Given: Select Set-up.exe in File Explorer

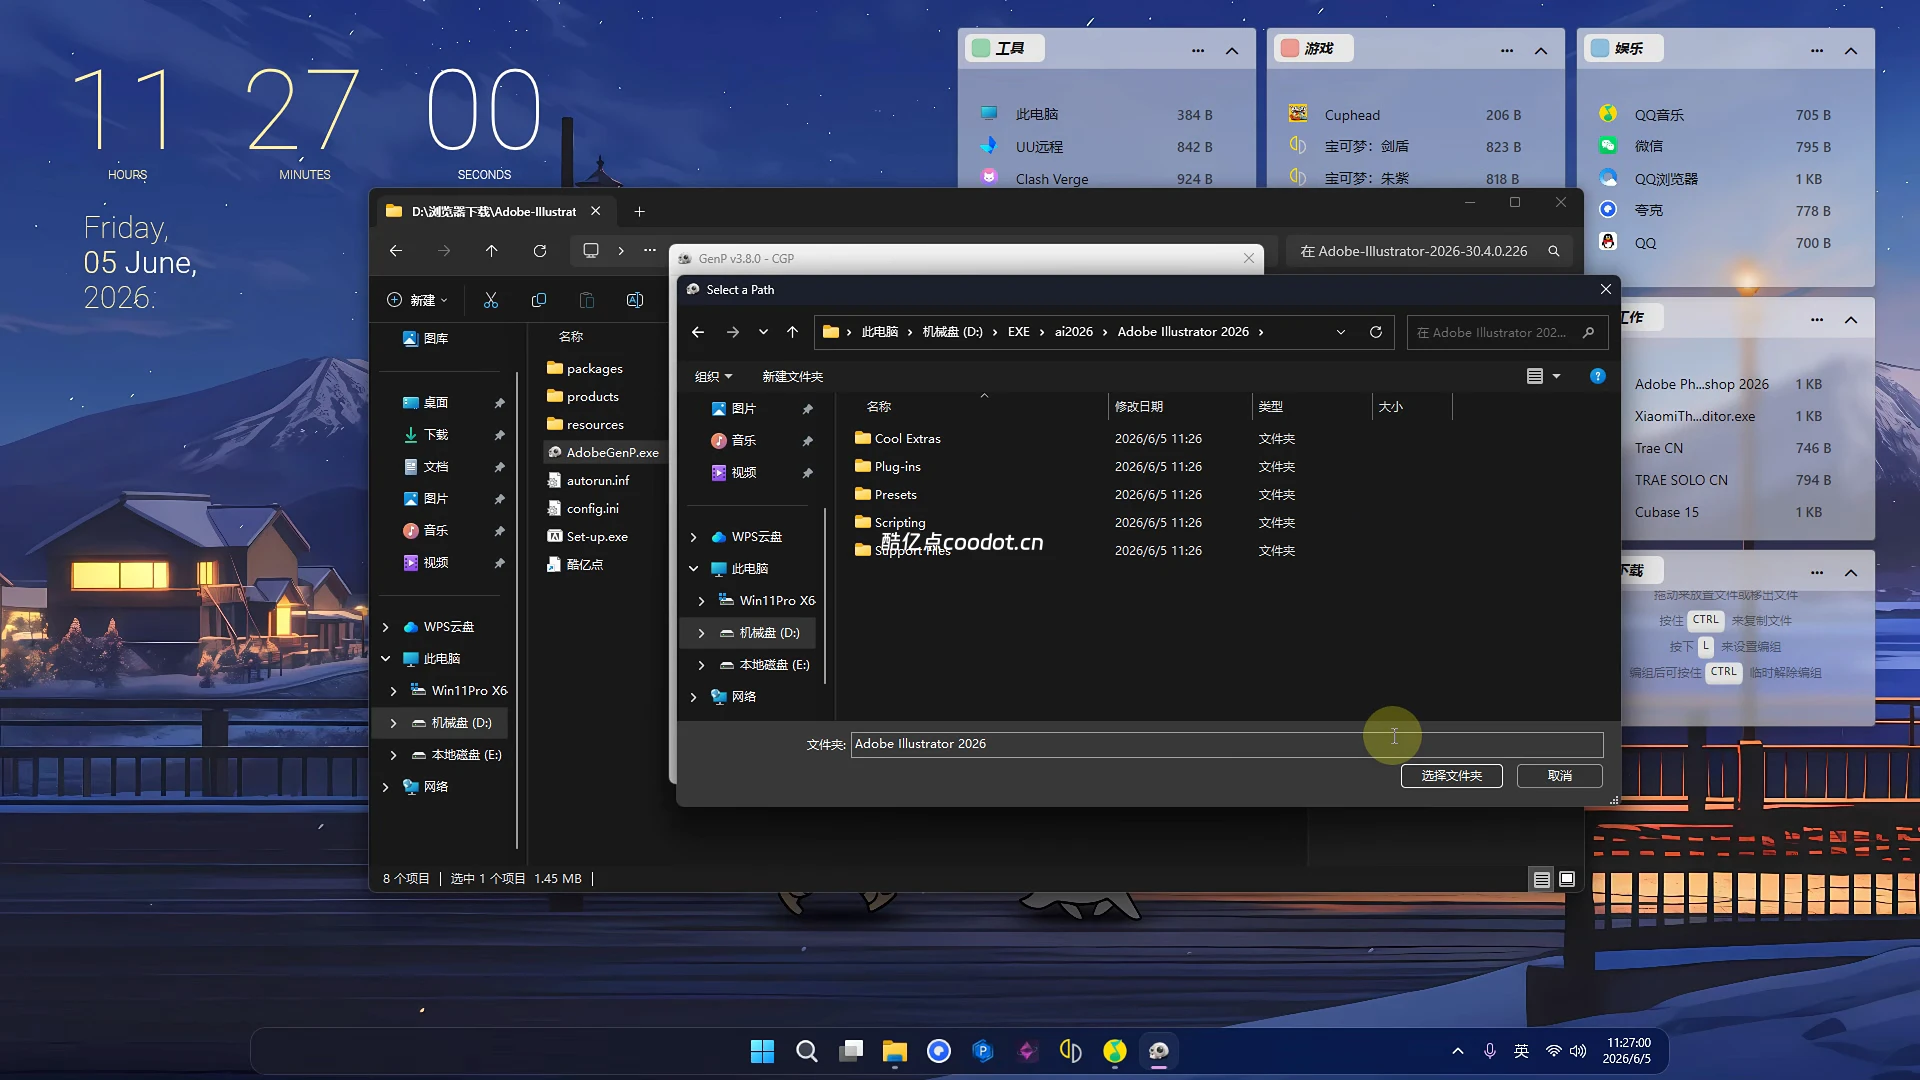Looking at the screenshot, I should [x=588, y=536].
